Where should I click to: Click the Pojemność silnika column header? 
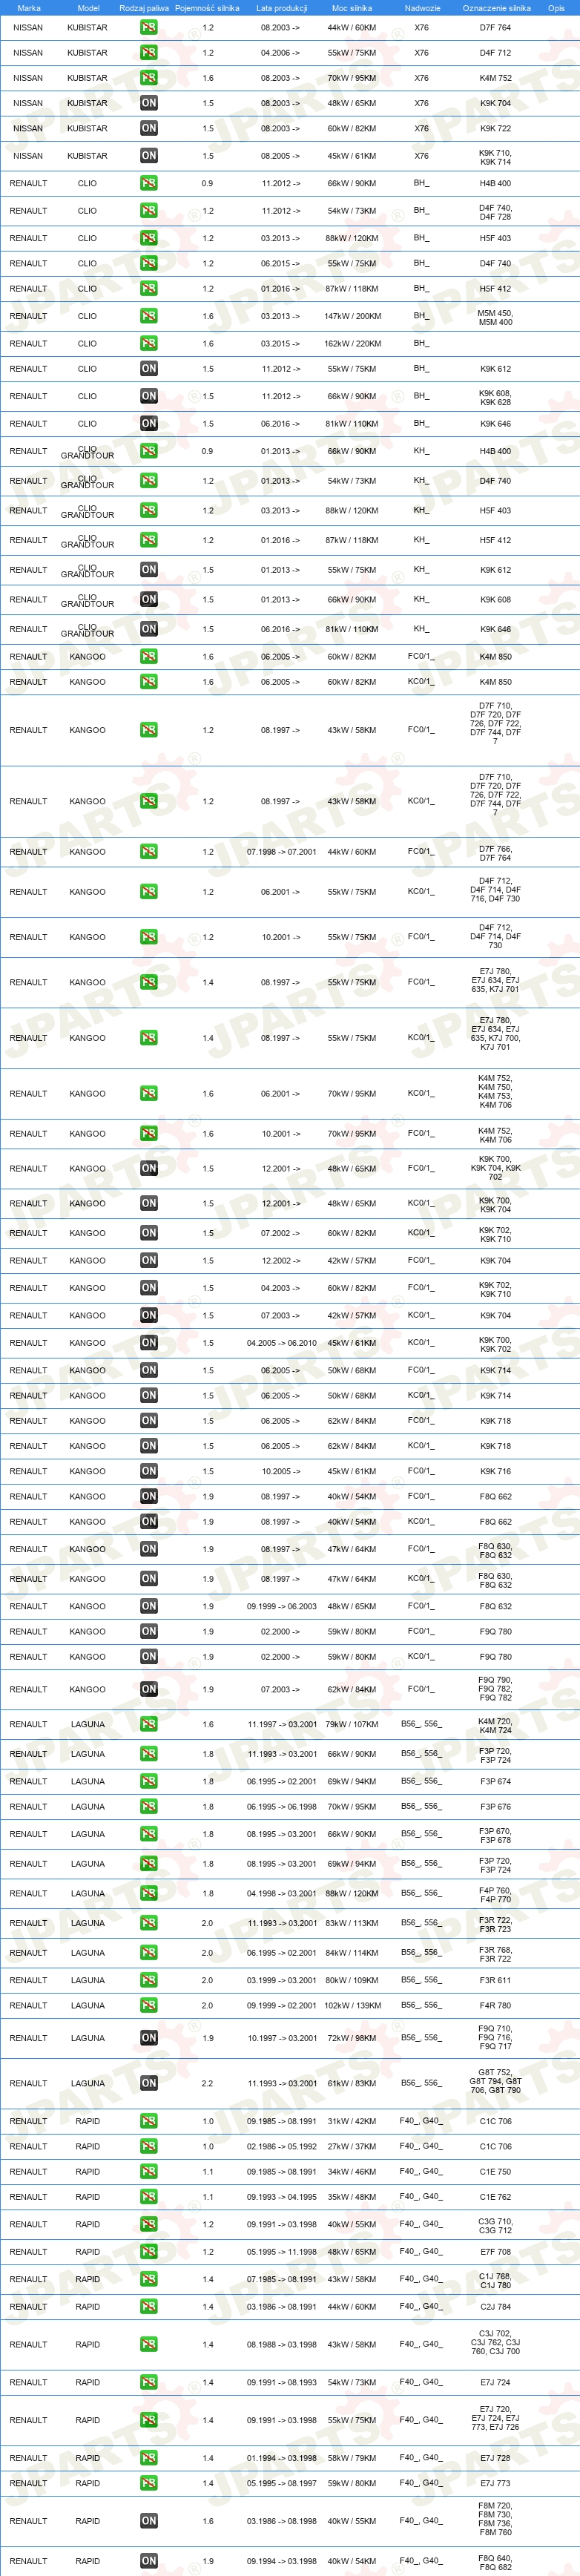[207, 8]
